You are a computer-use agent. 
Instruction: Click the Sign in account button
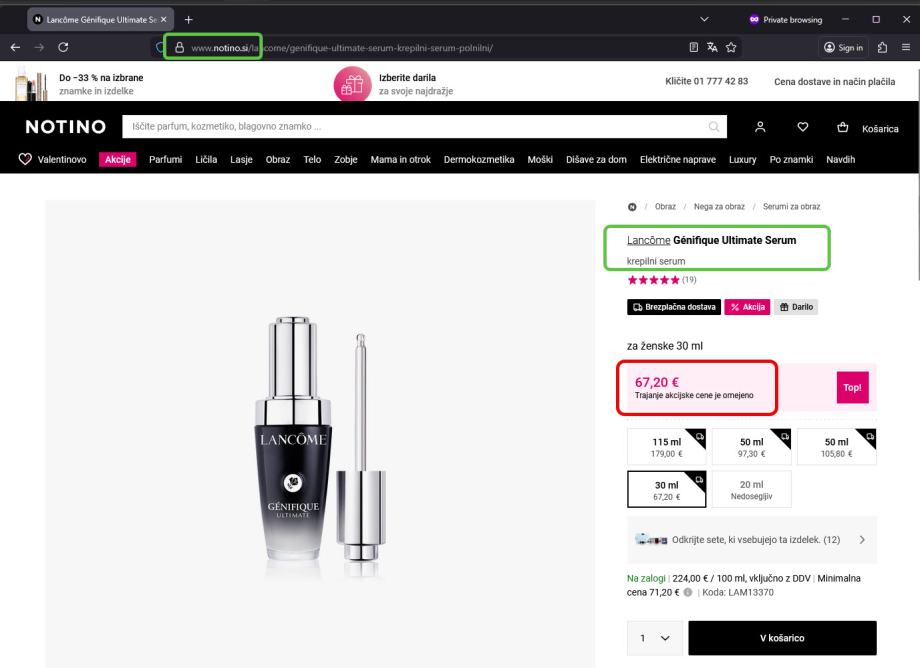843,48
